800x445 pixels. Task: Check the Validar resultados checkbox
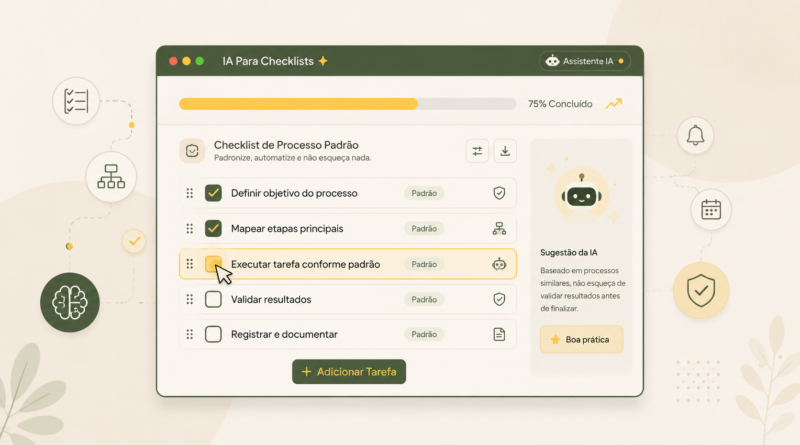coord(213,299)
